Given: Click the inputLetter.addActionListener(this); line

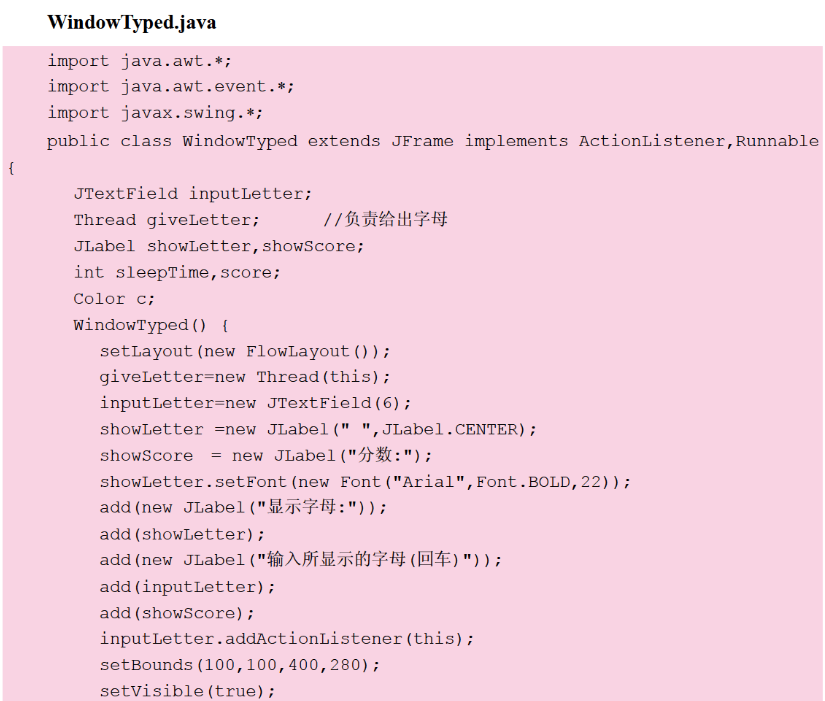Looking at the screenshot, I should [x=287, y=639].
